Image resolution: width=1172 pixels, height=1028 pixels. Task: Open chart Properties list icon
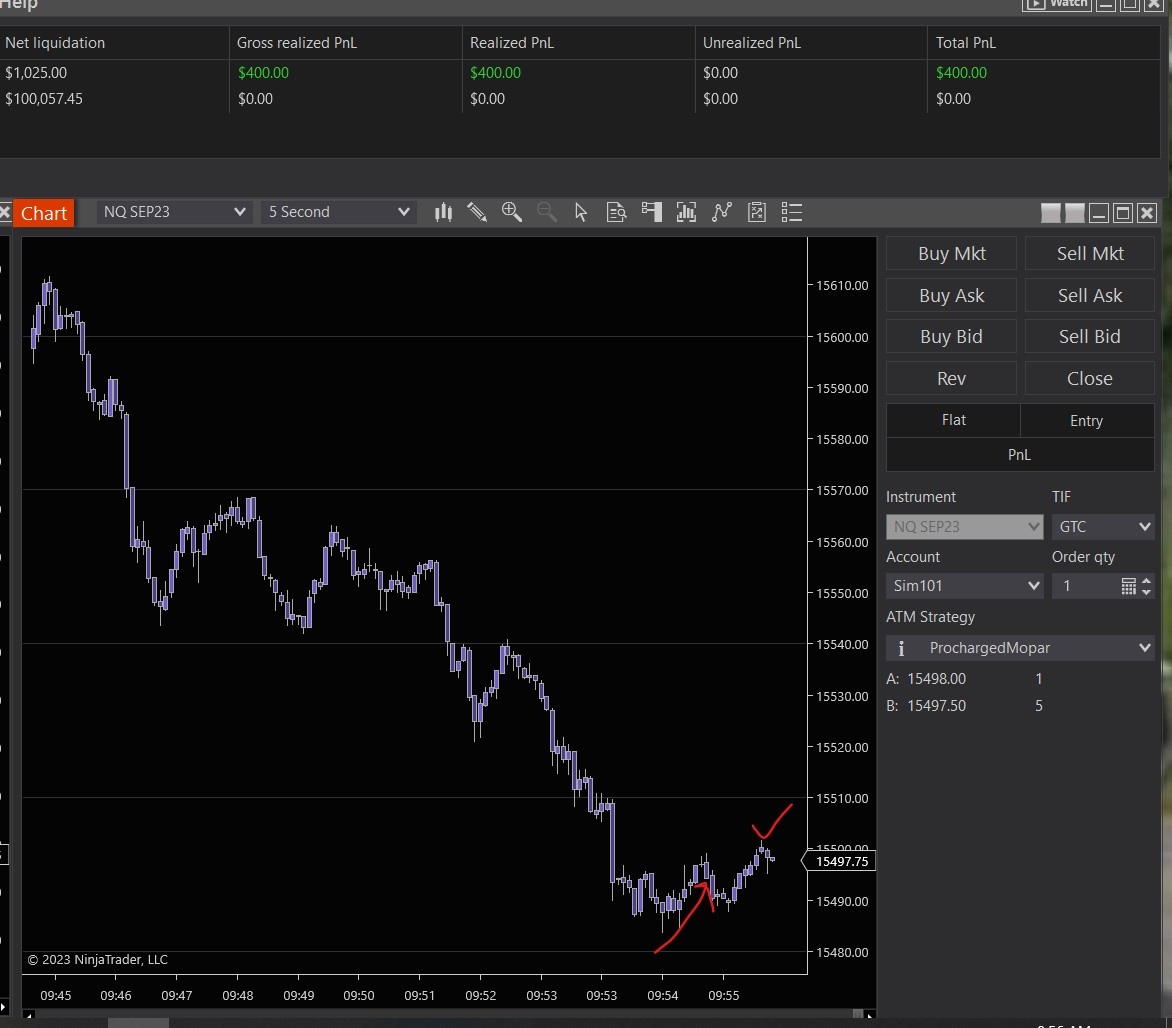[792, 212]
